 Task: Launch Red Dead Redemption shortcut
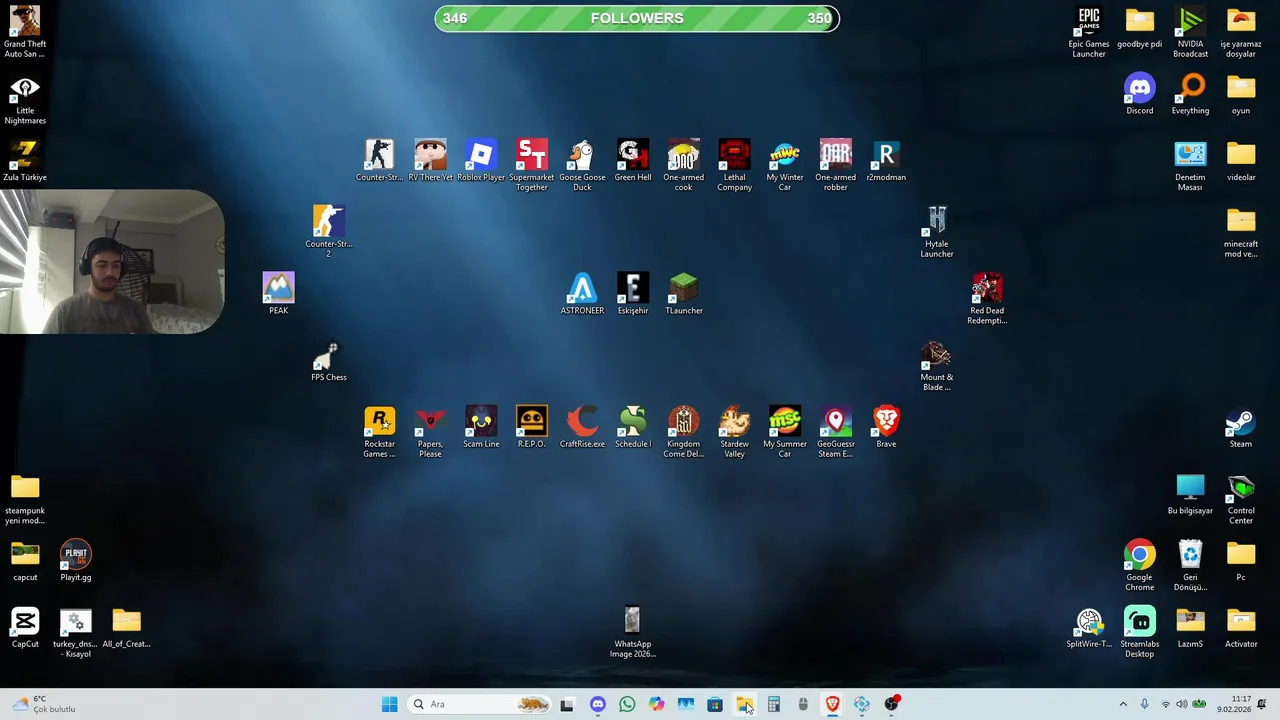point(987,298)
